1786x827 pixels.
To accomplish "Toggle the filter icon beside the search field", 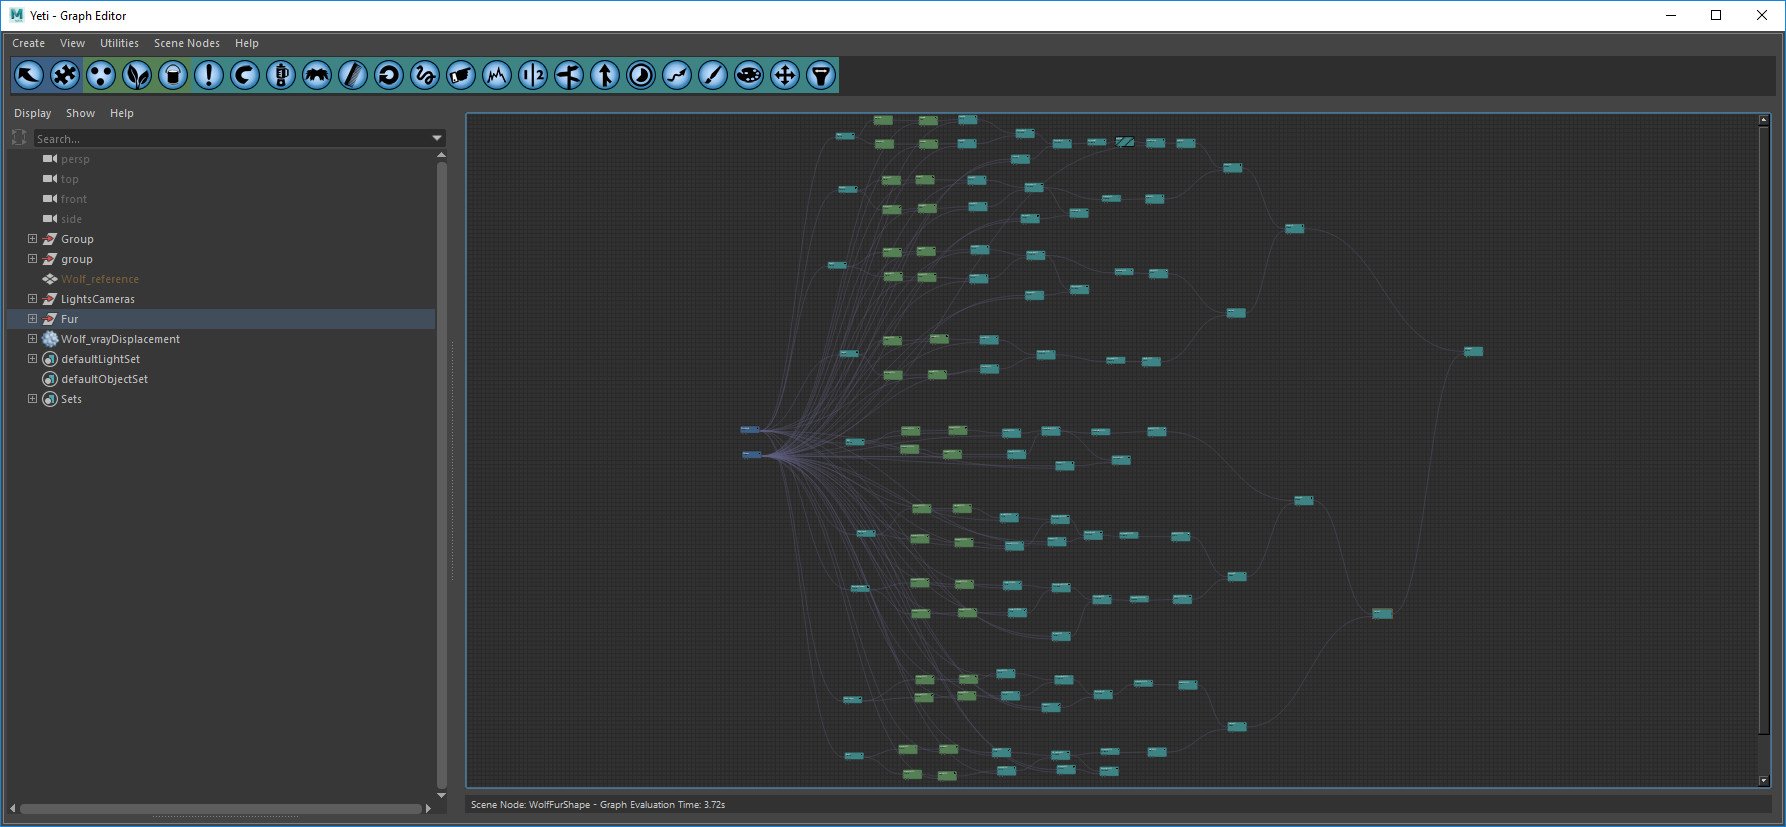I will 19,138.
